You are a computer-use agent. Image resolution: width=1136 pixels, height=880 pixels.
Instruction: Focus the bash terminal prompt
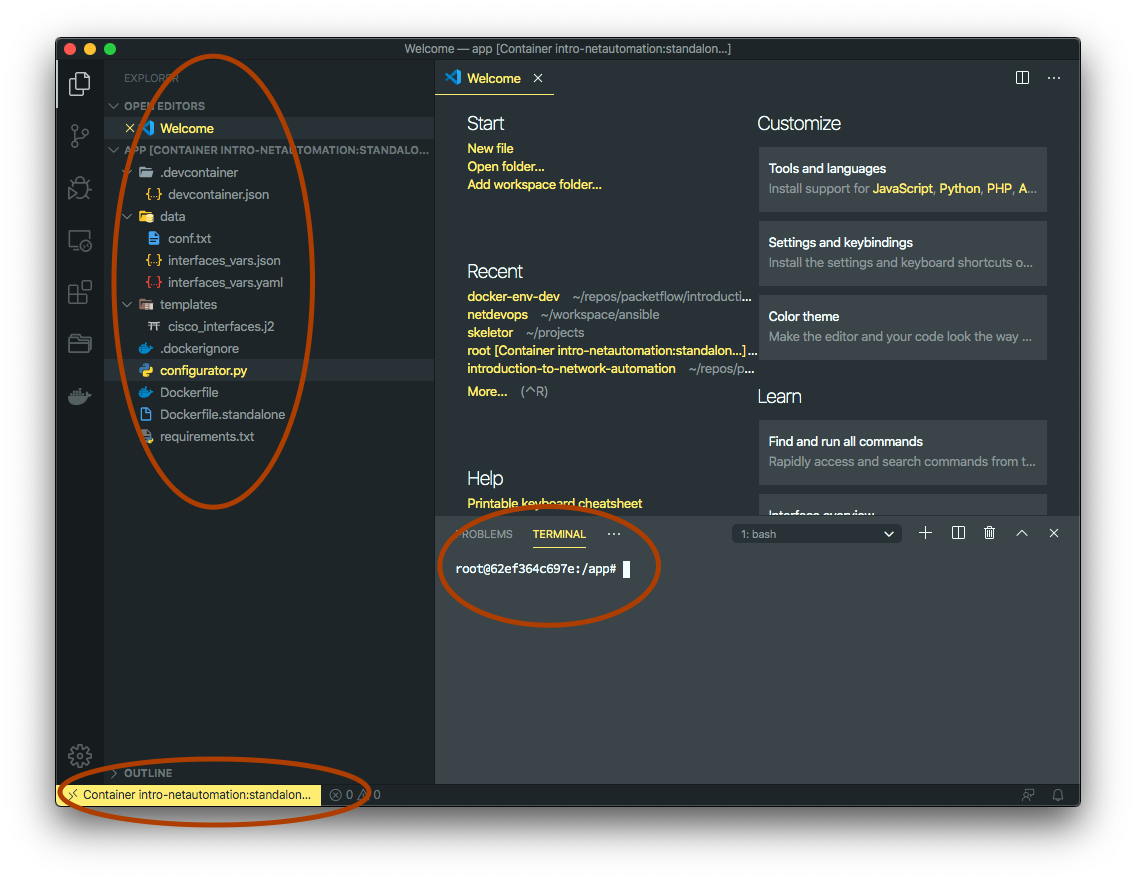click(x=542, y=569)
